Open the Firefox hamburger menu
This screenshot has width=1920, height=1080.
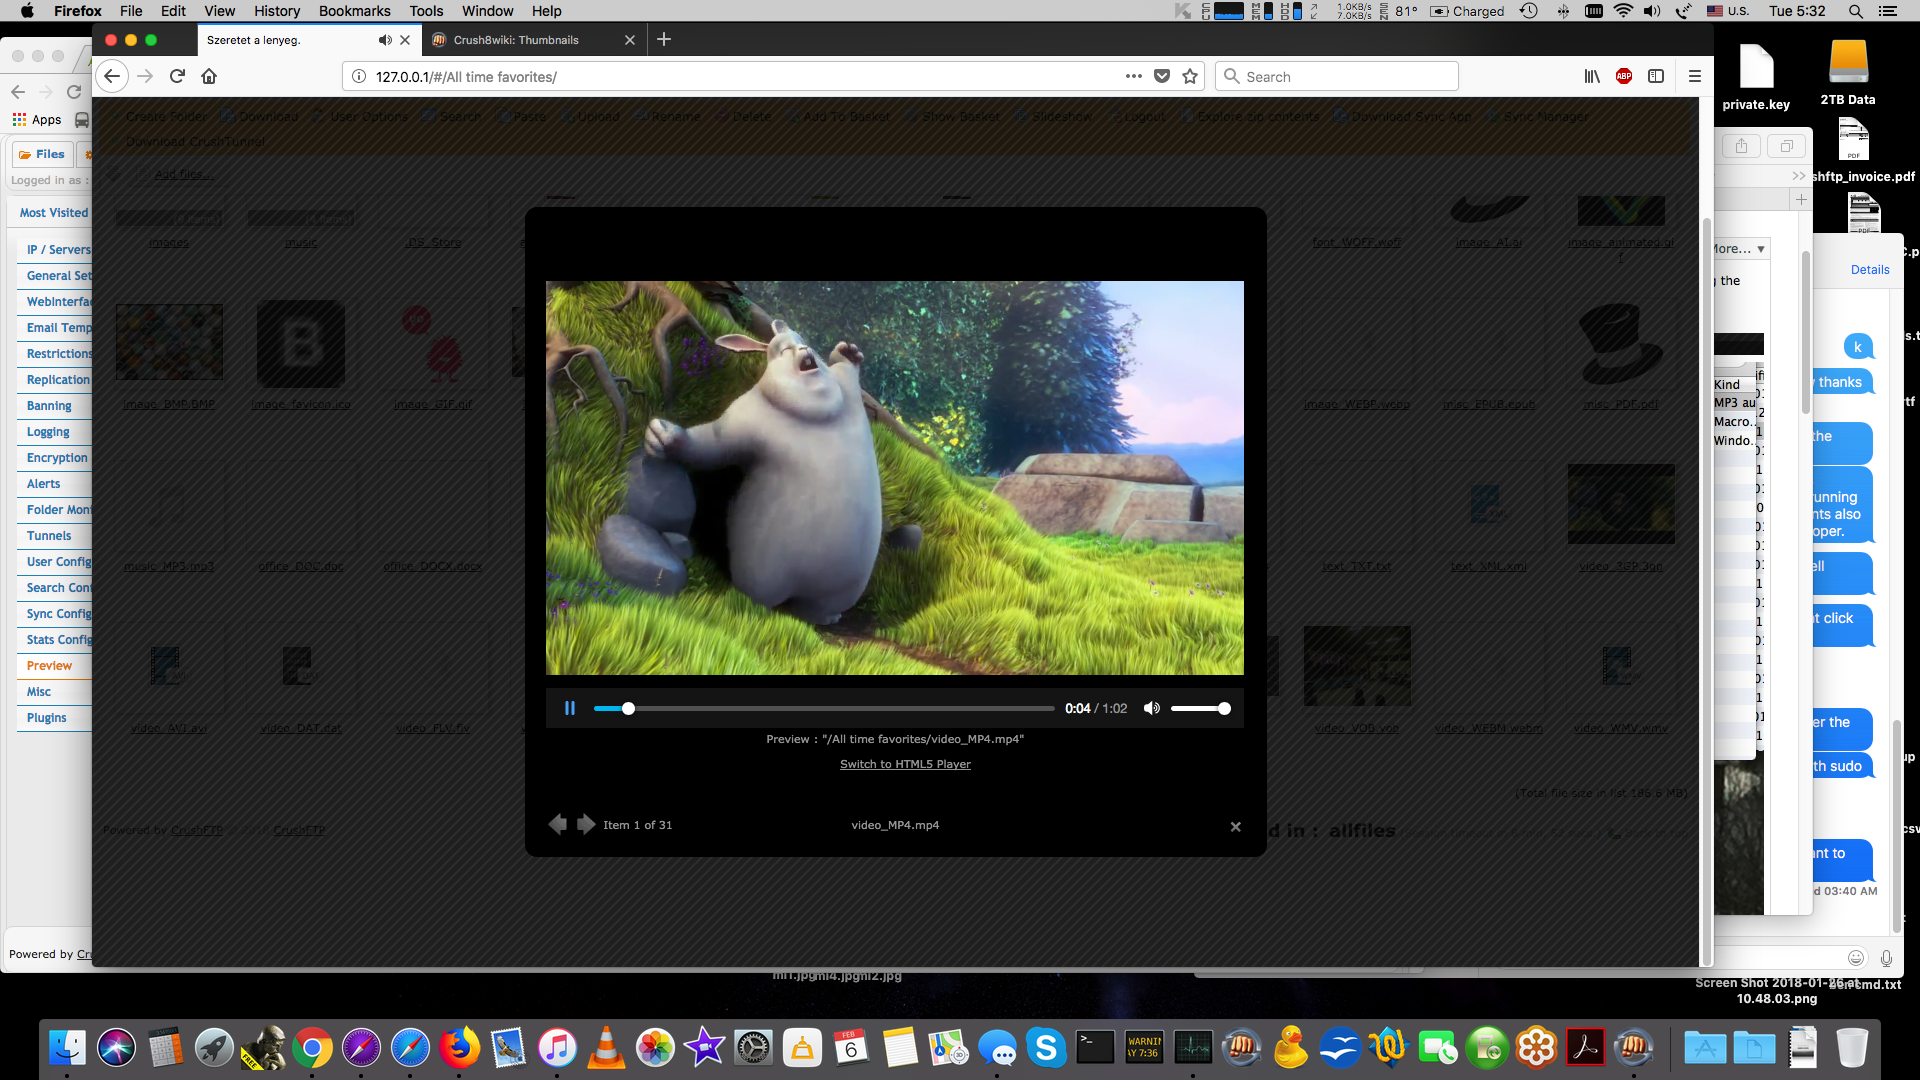[1694, 76]
